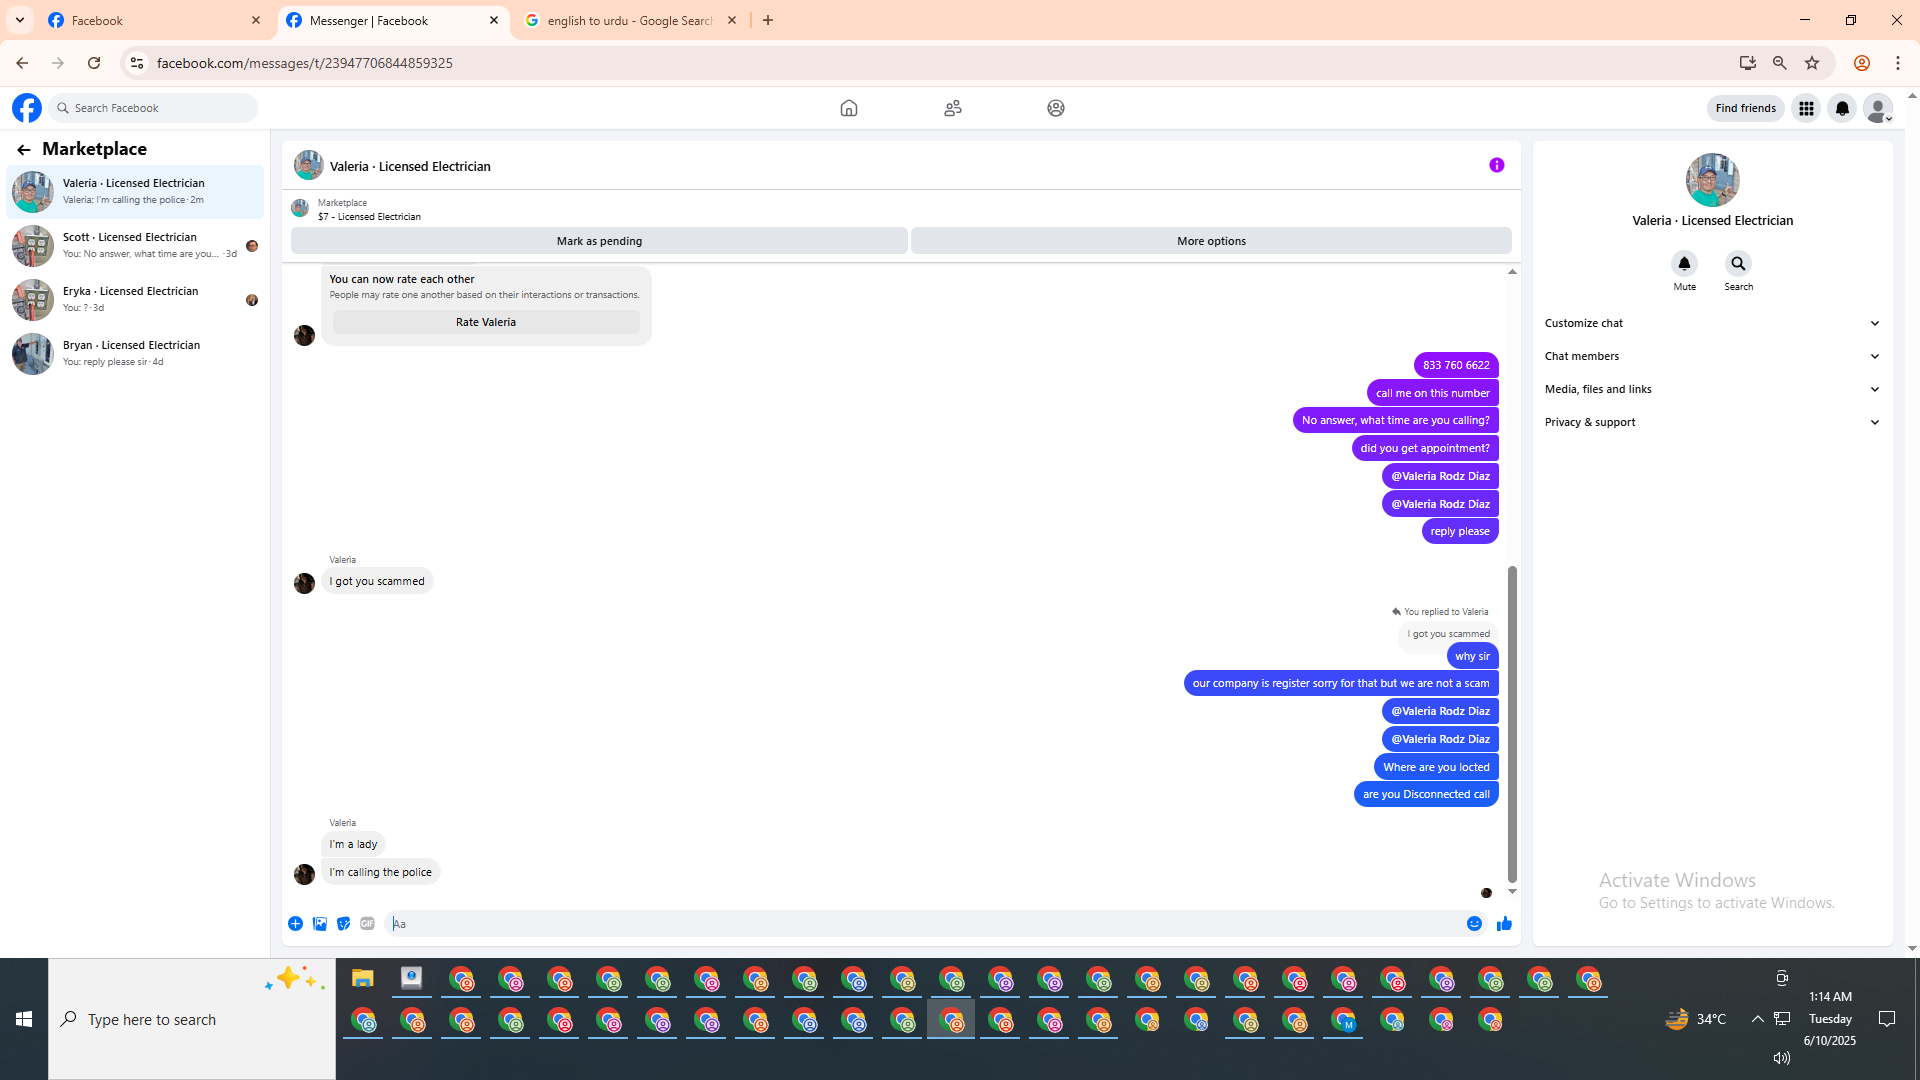Screen dimensions: 1920x1080
Task: Click the Rate Valeria button
Action: coord(485,322)
